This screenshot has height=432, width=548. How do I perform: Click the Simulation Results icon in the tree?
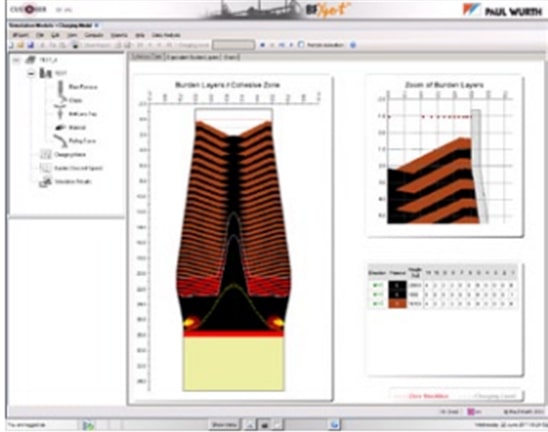(x=45, y=181)
